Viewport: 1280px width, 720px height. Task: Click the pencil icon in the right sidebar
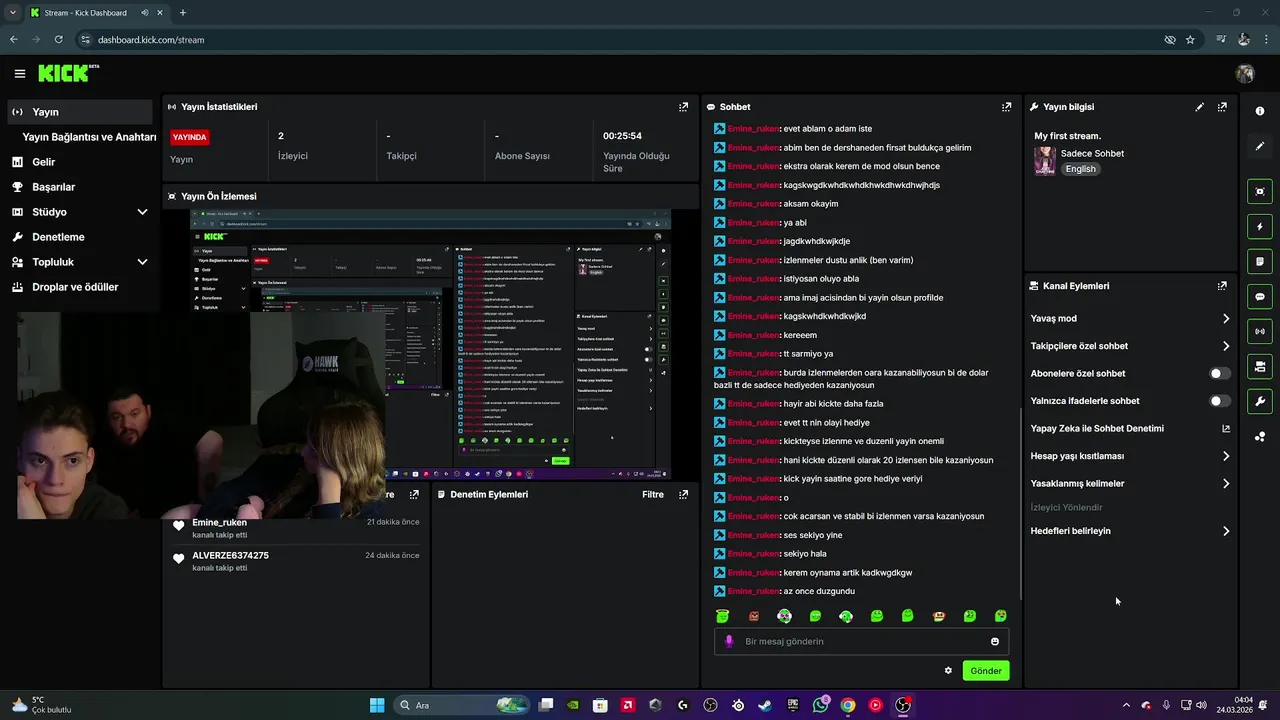(x=1260, y=146)
